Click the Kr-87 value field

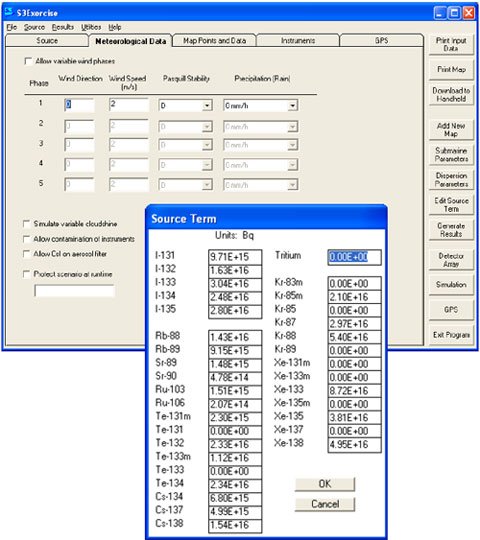click(354, 324)
